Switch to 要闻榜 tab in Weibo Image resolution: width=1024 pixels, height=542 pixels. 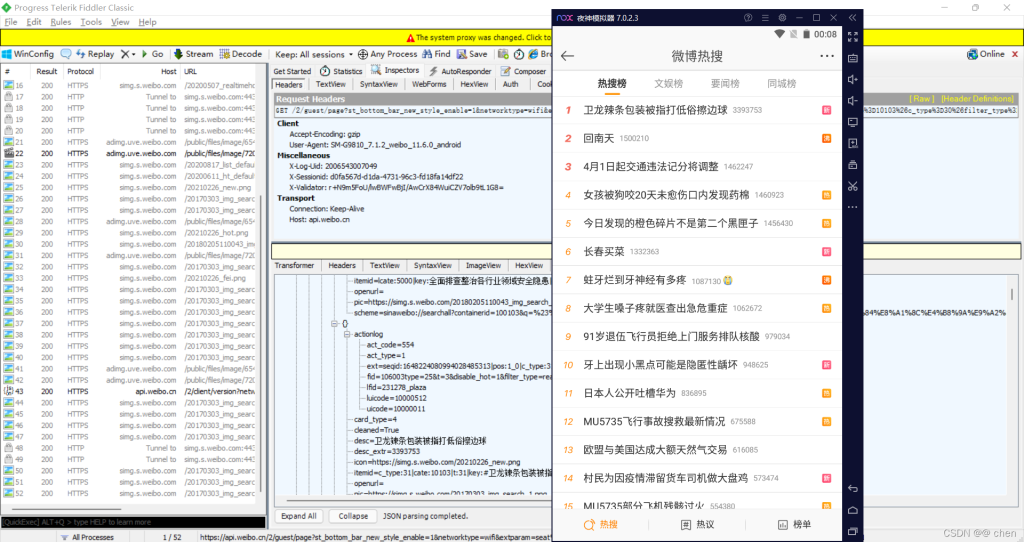click(725, 84)
